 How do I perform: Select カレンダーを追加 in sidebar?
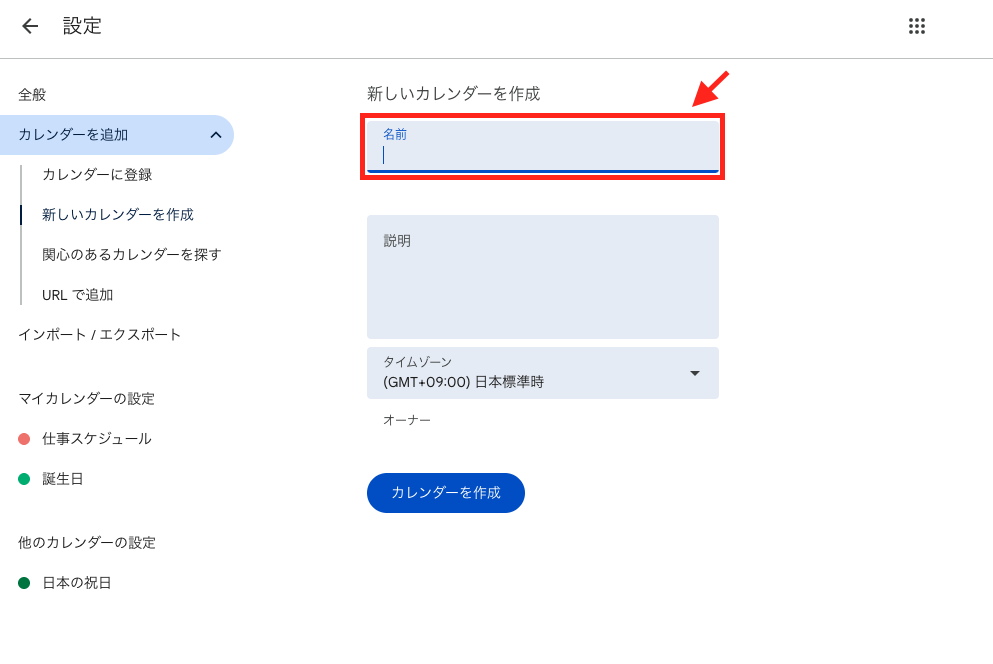coord(117,135)
